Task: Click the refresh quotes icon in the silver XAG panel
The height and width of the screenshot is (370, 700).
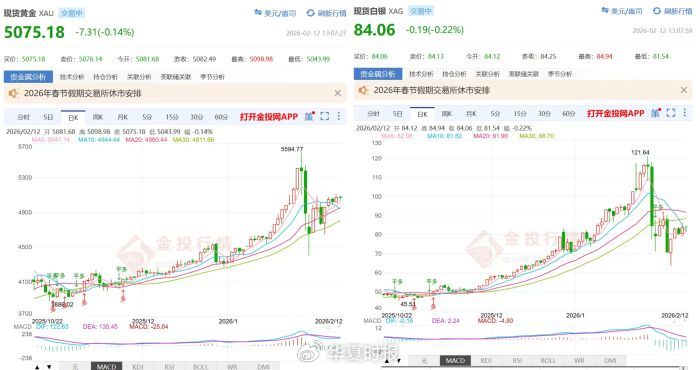Action: pyautogui.click(x=657, y=11)
